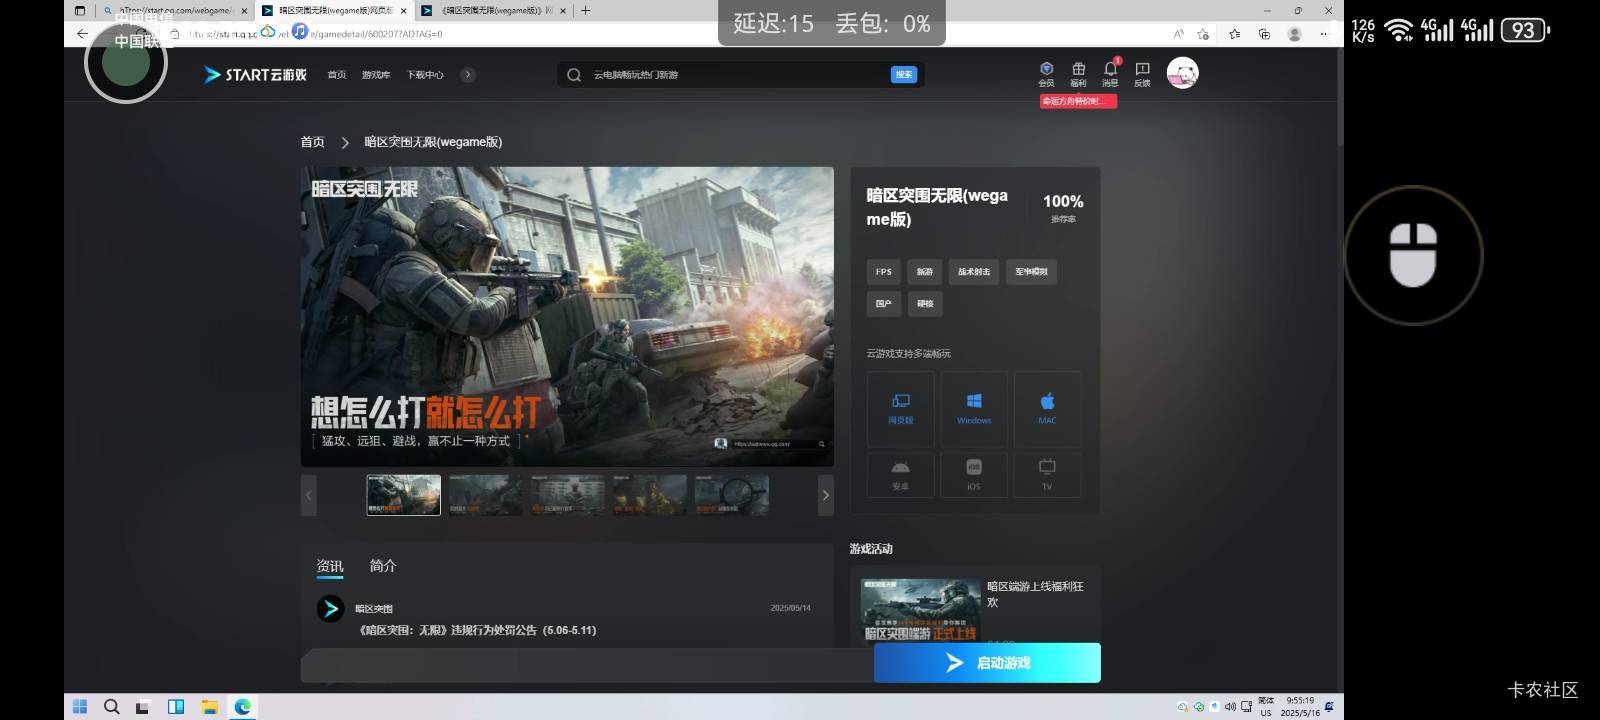Image resolution: width=1600 pixels, height=720 pixels.
Task: Open a new browser tab
Action: [x=585, y=11]
